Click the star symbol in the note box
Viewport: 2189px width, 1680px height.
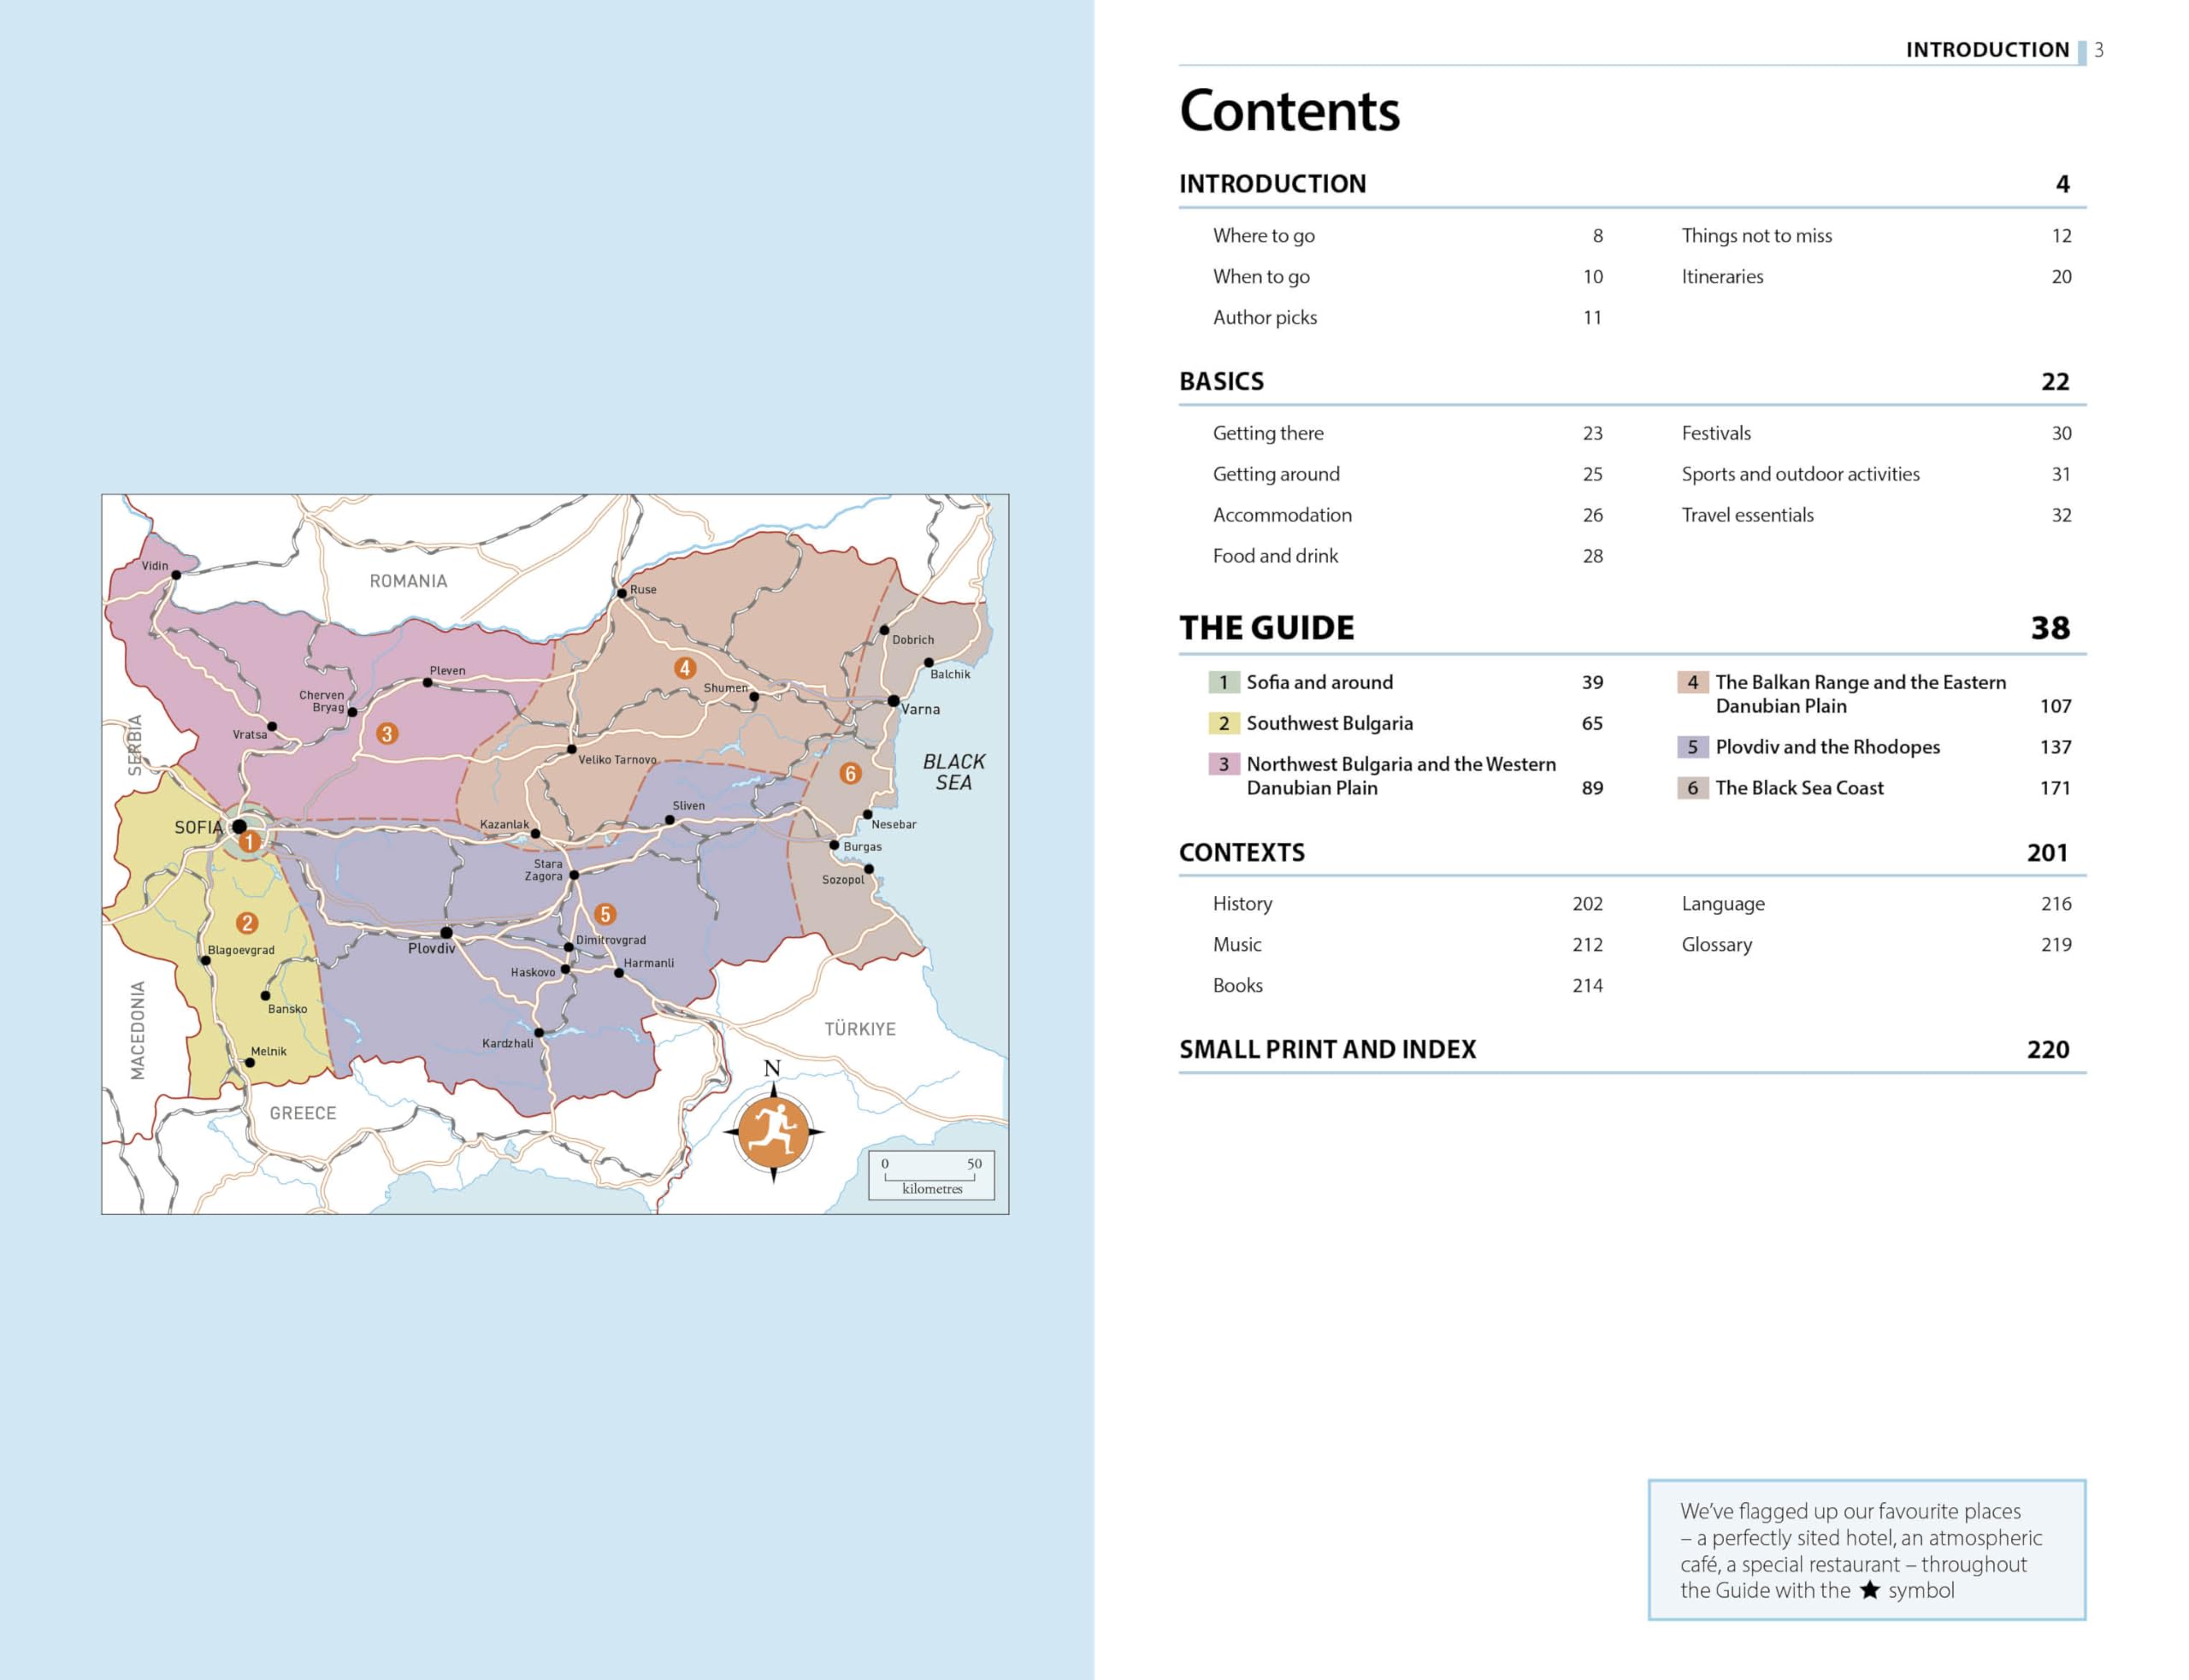pyautogui.click(x=1869, y=1589)
